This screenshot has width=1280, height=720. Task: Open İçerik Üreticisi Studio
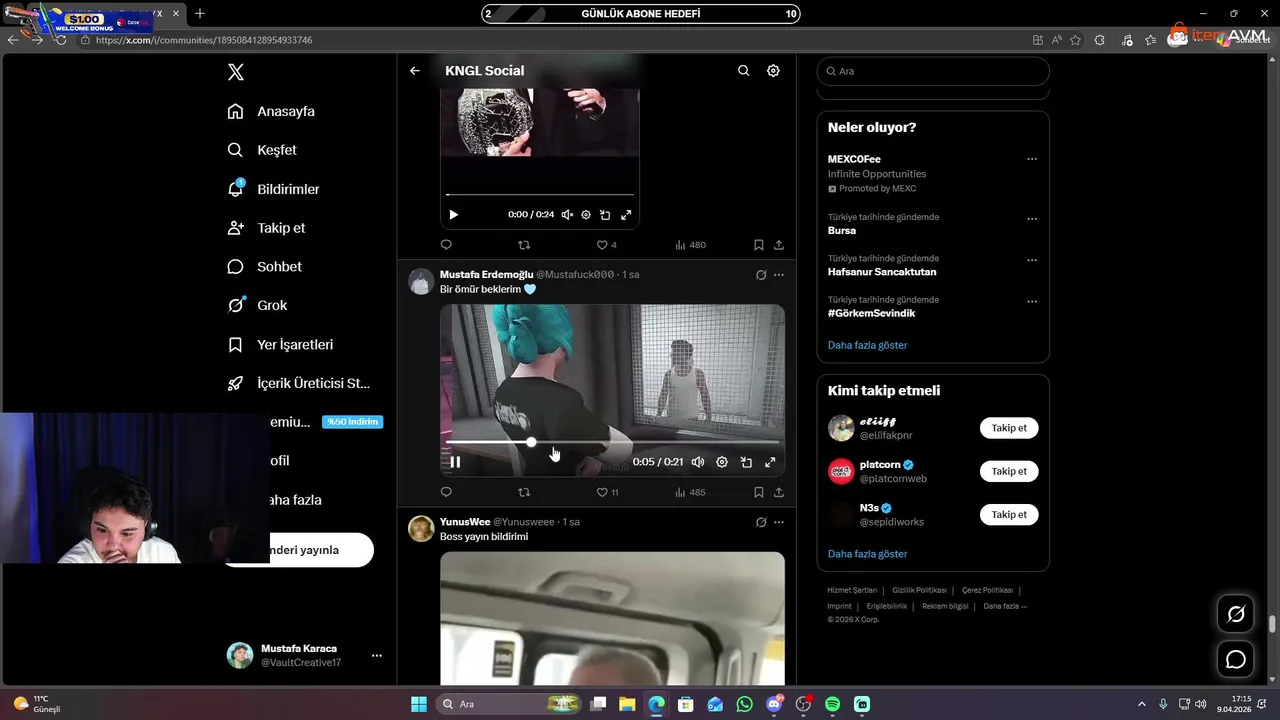point(298,383)
